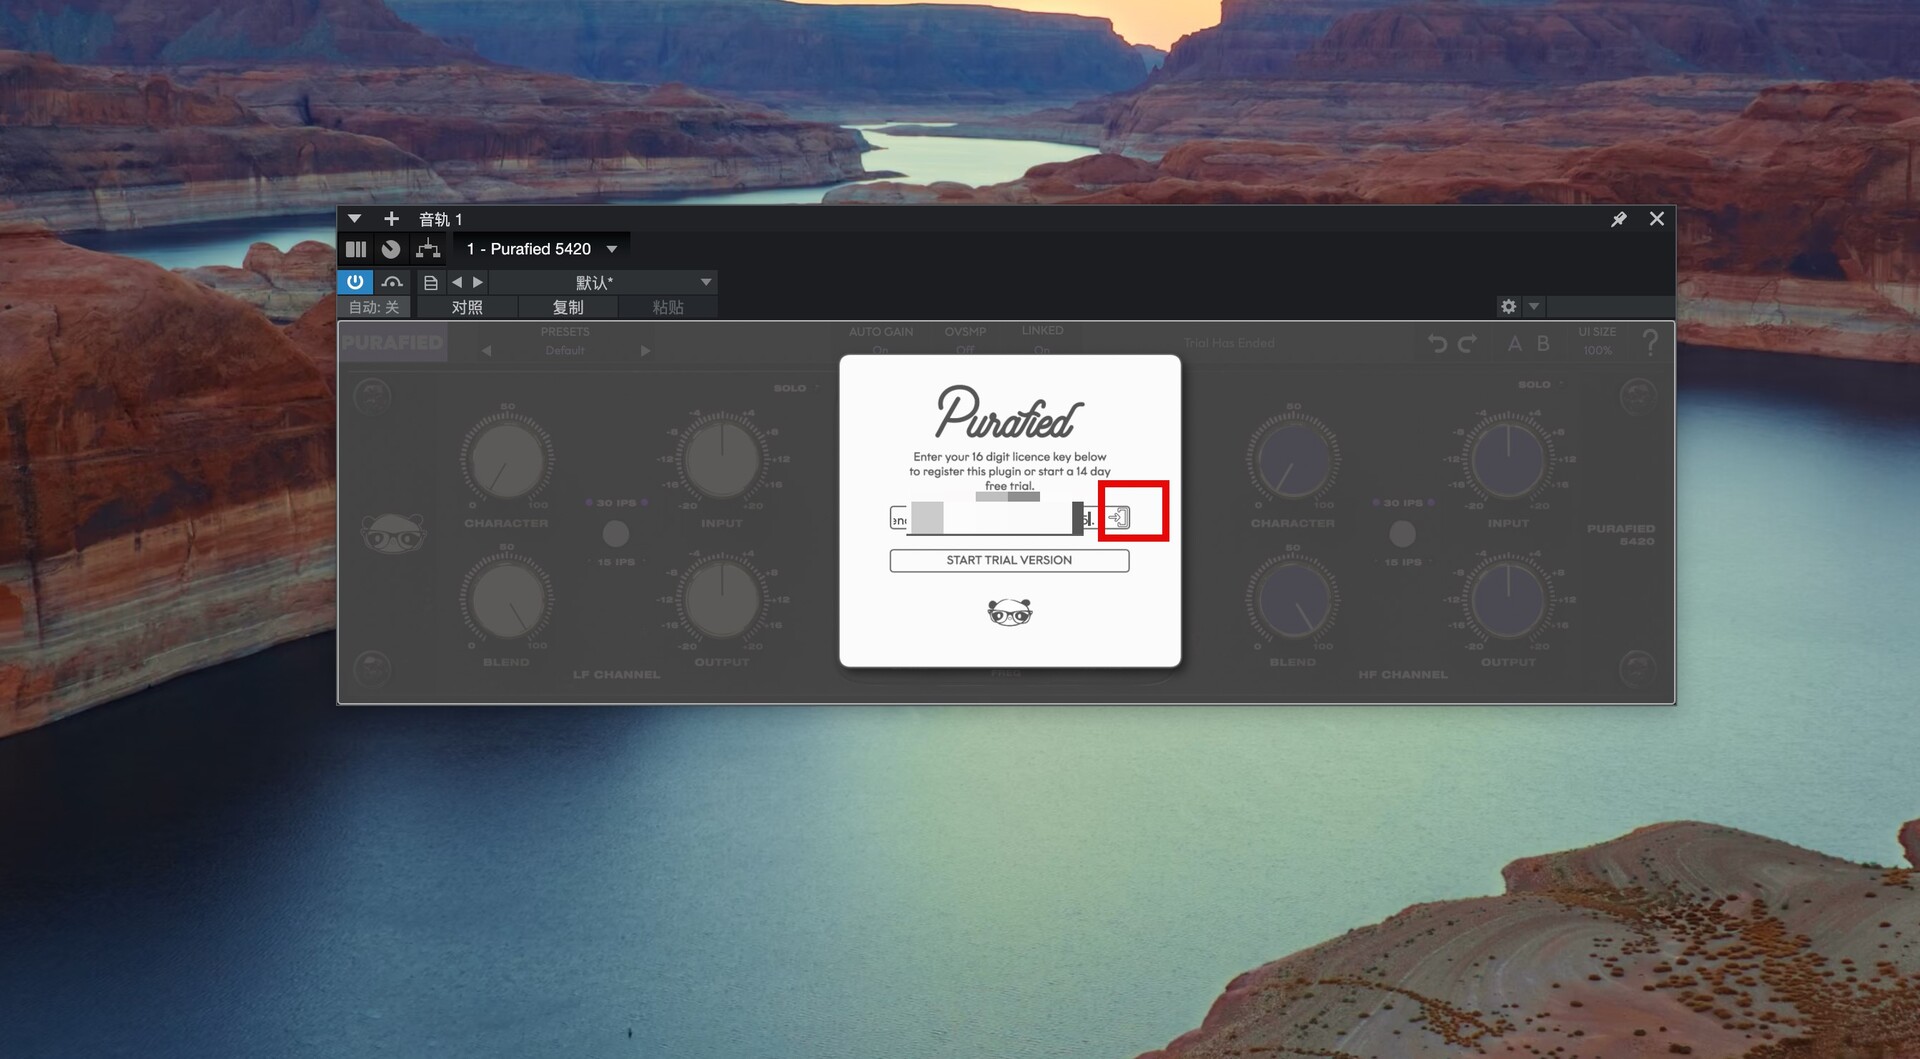Expand the arrow menu beside the gear
1920x1059 pixels.
pos(1534,307)
